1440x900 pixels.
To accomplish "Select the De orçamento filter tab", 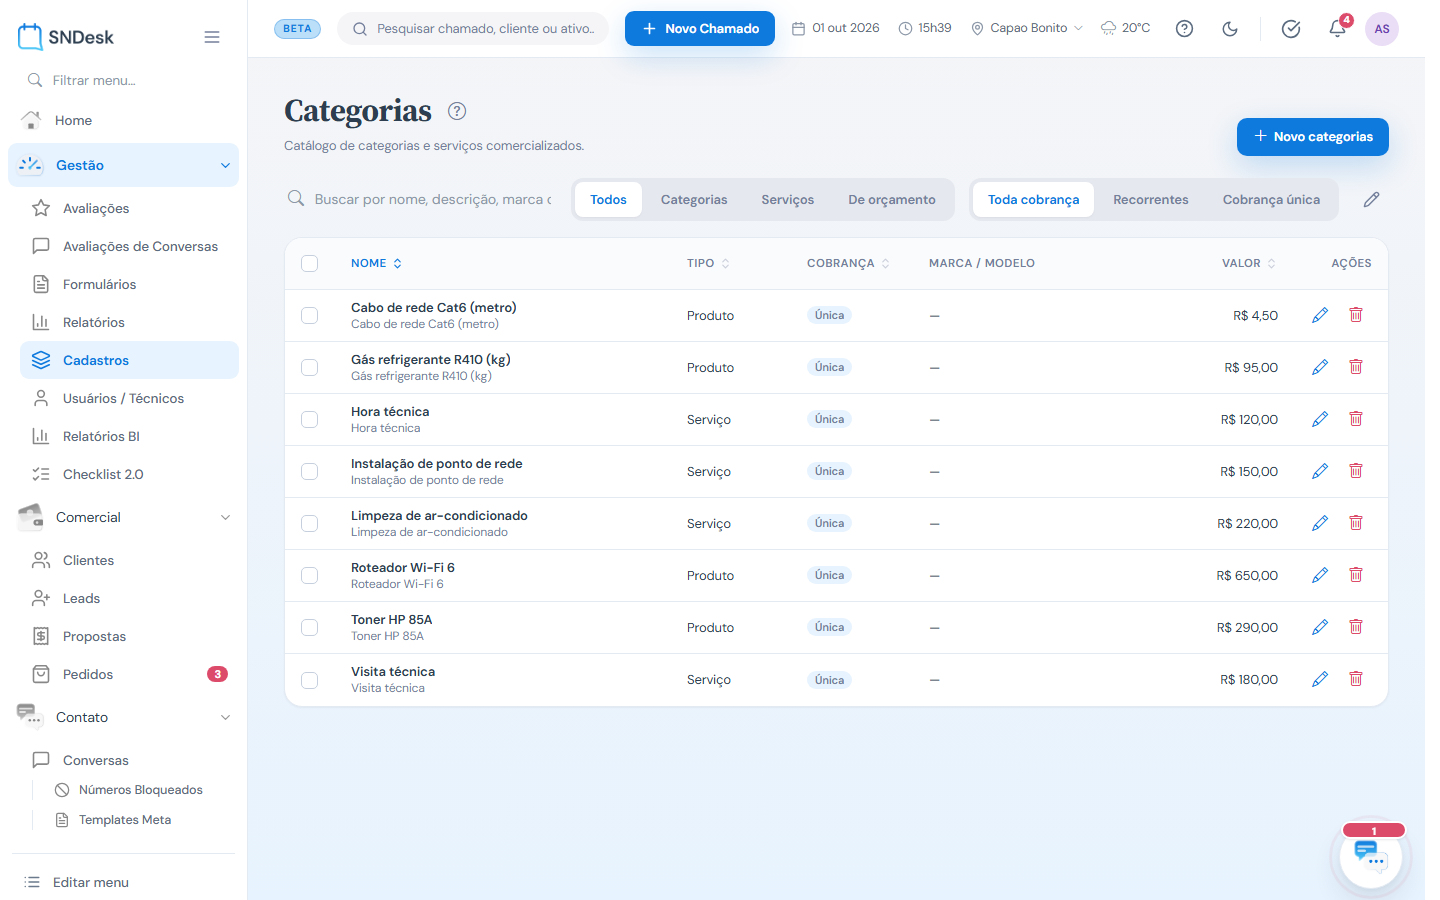I will coord(892,200).
